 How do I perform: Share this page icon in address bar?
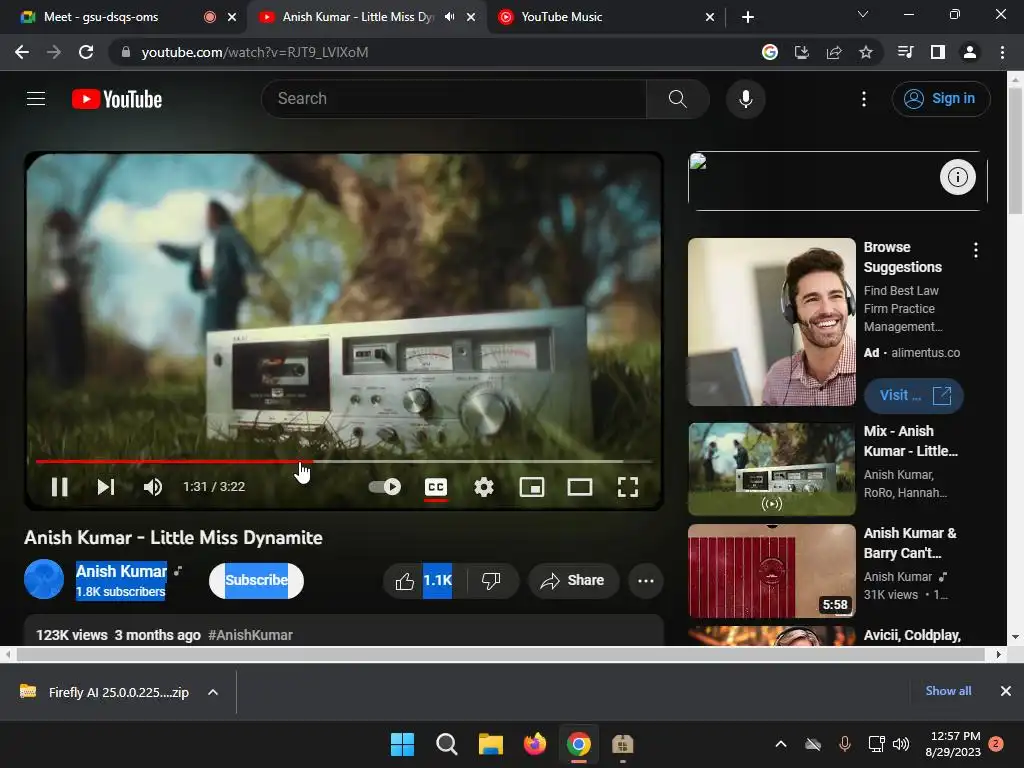click(833, 52)
